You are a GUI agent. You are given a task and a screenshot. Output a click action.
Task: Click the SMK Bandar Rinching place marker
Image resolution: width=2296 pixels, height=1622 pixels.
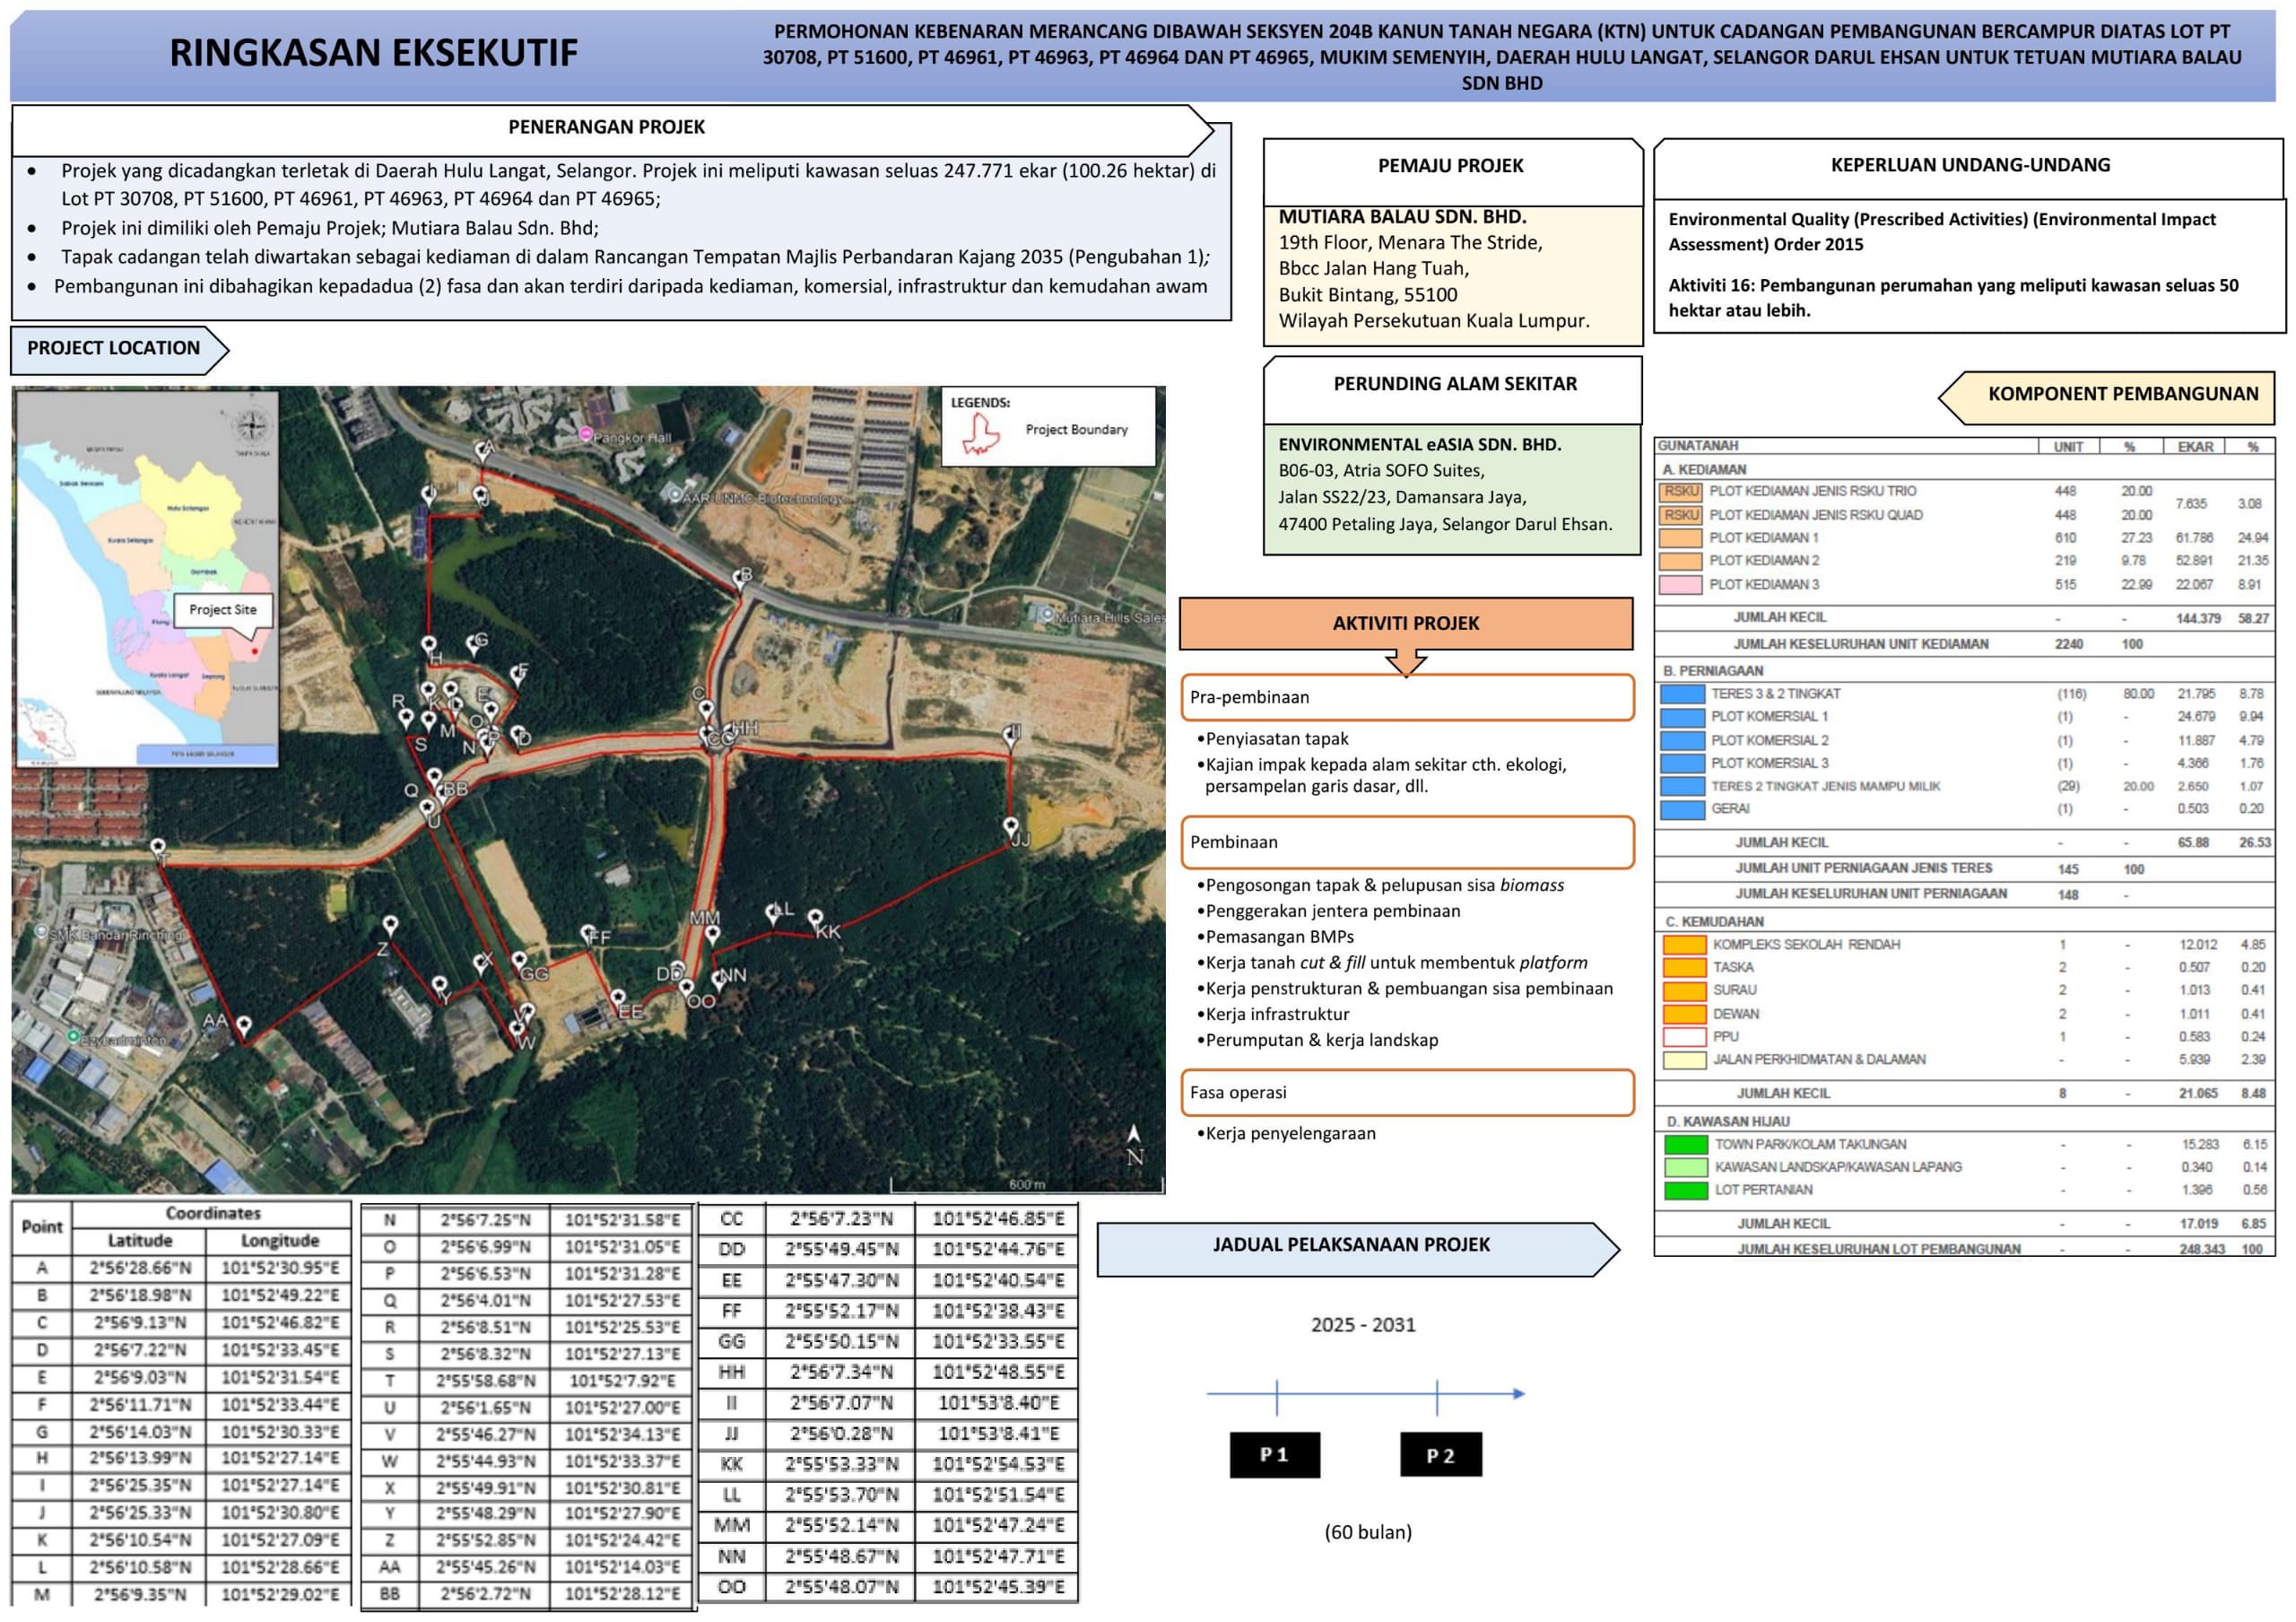coord(40,932)
